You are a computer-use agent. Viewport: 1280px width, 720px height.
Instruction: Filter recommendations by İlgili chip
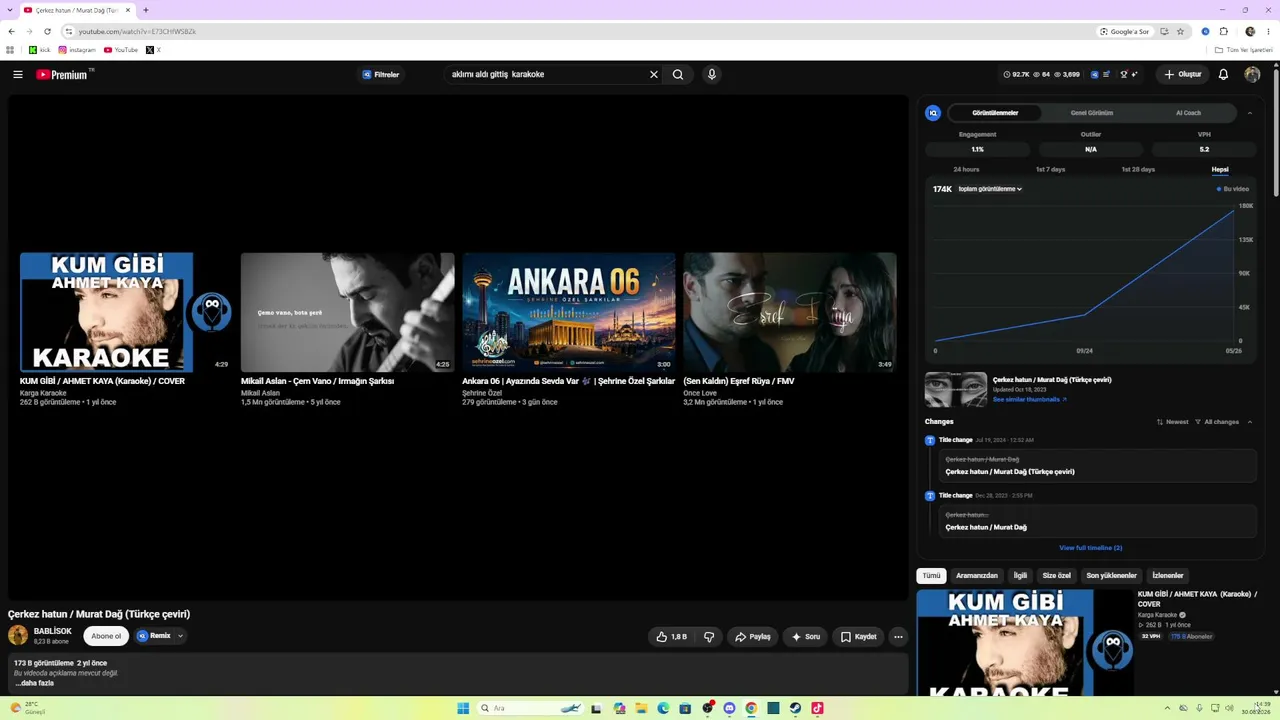point(1020,576)
